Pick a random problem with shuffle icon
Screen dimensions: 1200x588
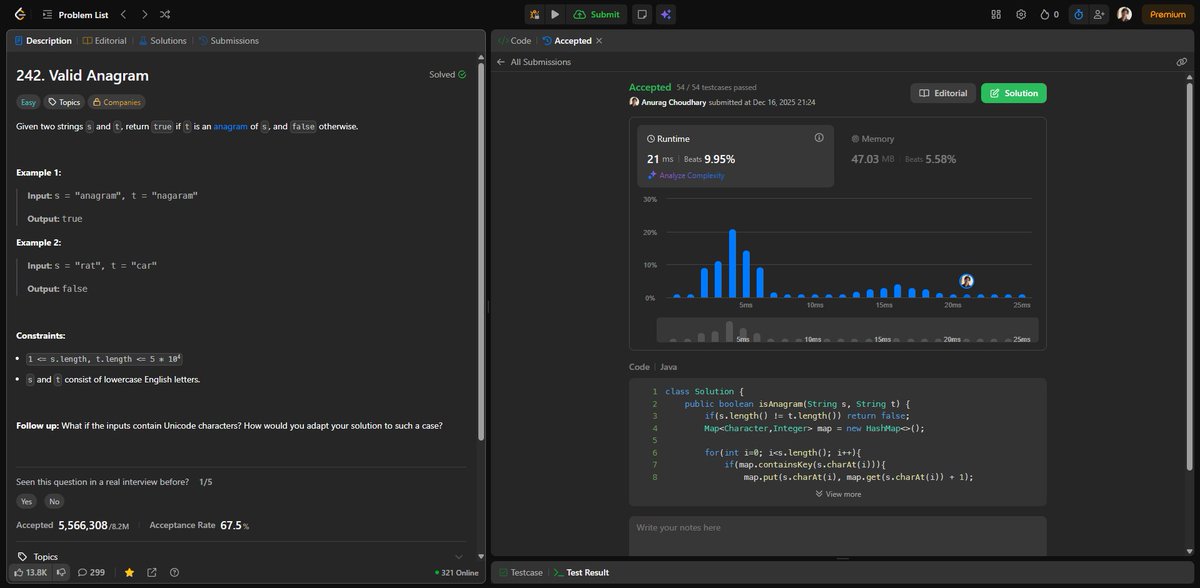point(165,14)
